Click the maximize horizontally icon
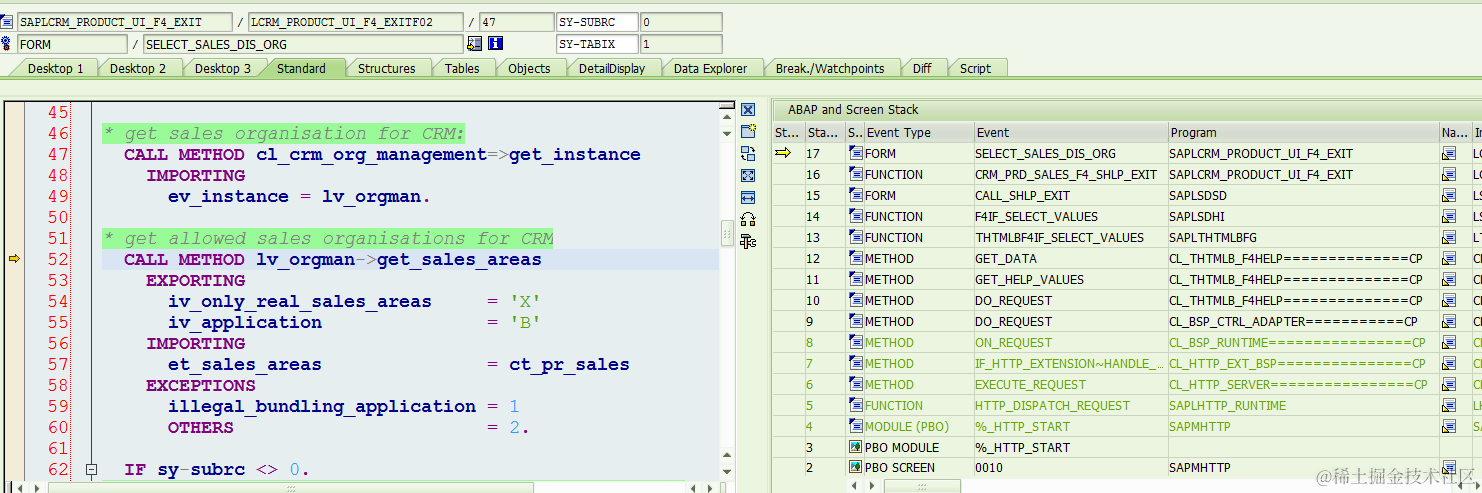1482x493 pixels. [x=748, y=197]
